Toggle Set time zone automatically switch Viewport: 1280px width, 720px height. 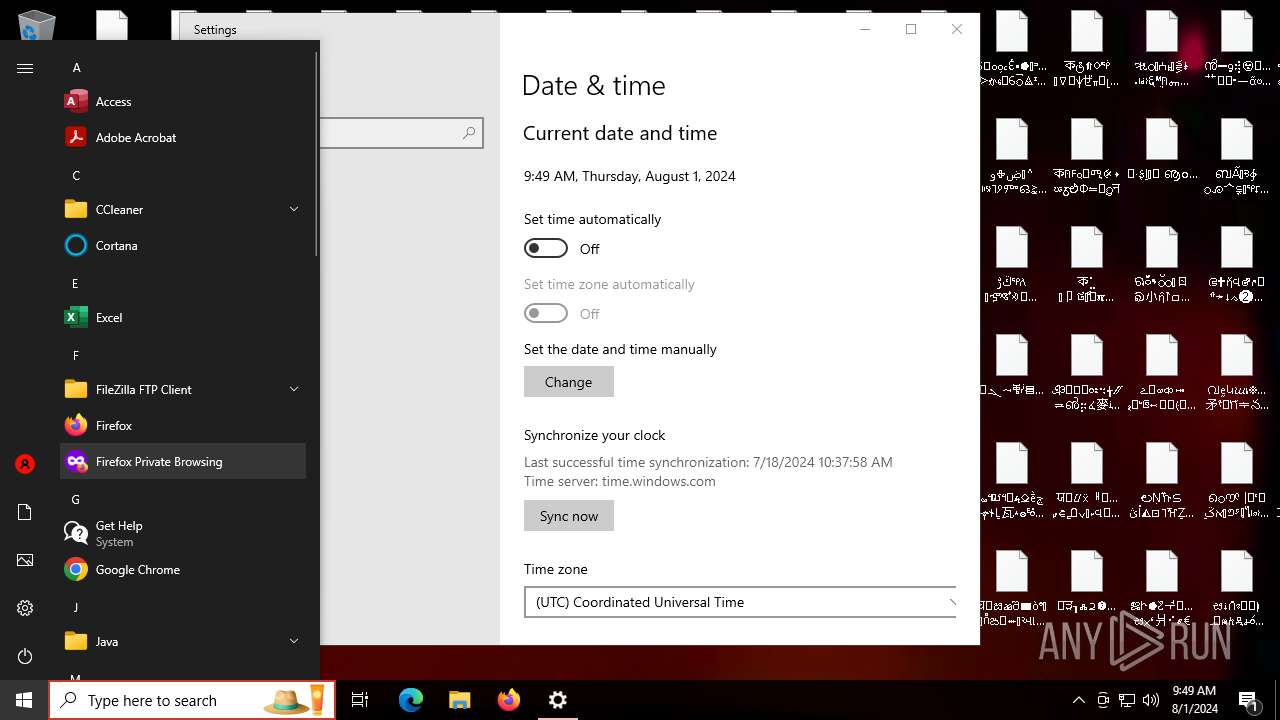[546, 313]
